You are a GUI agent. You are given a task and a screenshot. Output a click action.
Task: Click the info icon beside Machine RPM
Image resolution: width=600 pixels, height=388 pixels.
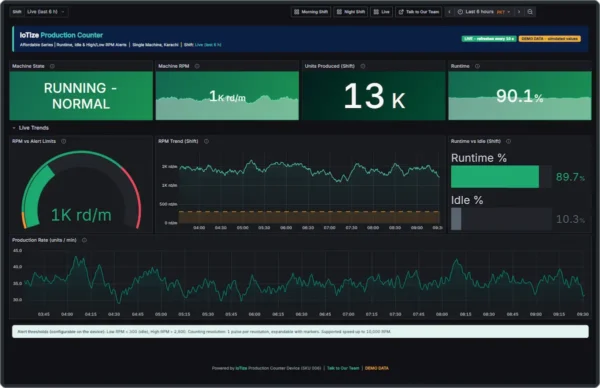tap(197, 66)
